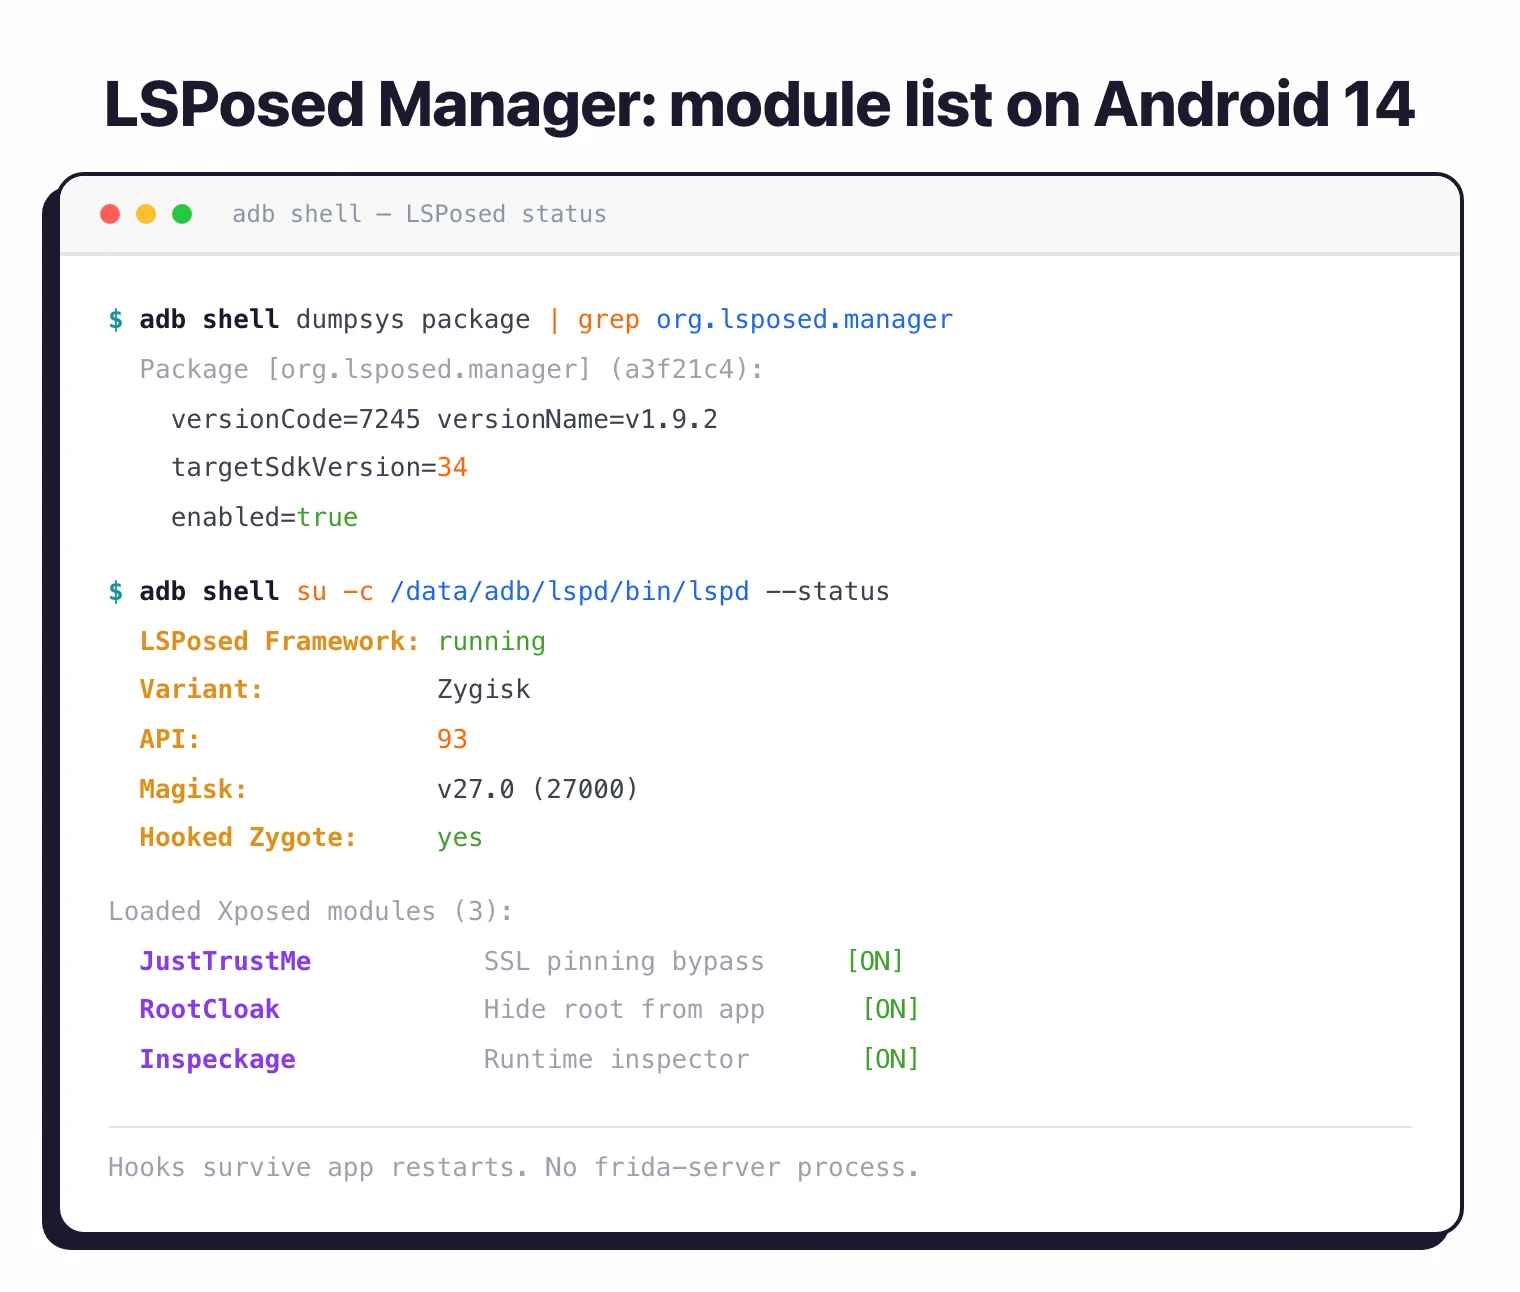The image size is (1520, 1292).
Task: Click the green maximize window dot
Action: click(x=182, y=214)
